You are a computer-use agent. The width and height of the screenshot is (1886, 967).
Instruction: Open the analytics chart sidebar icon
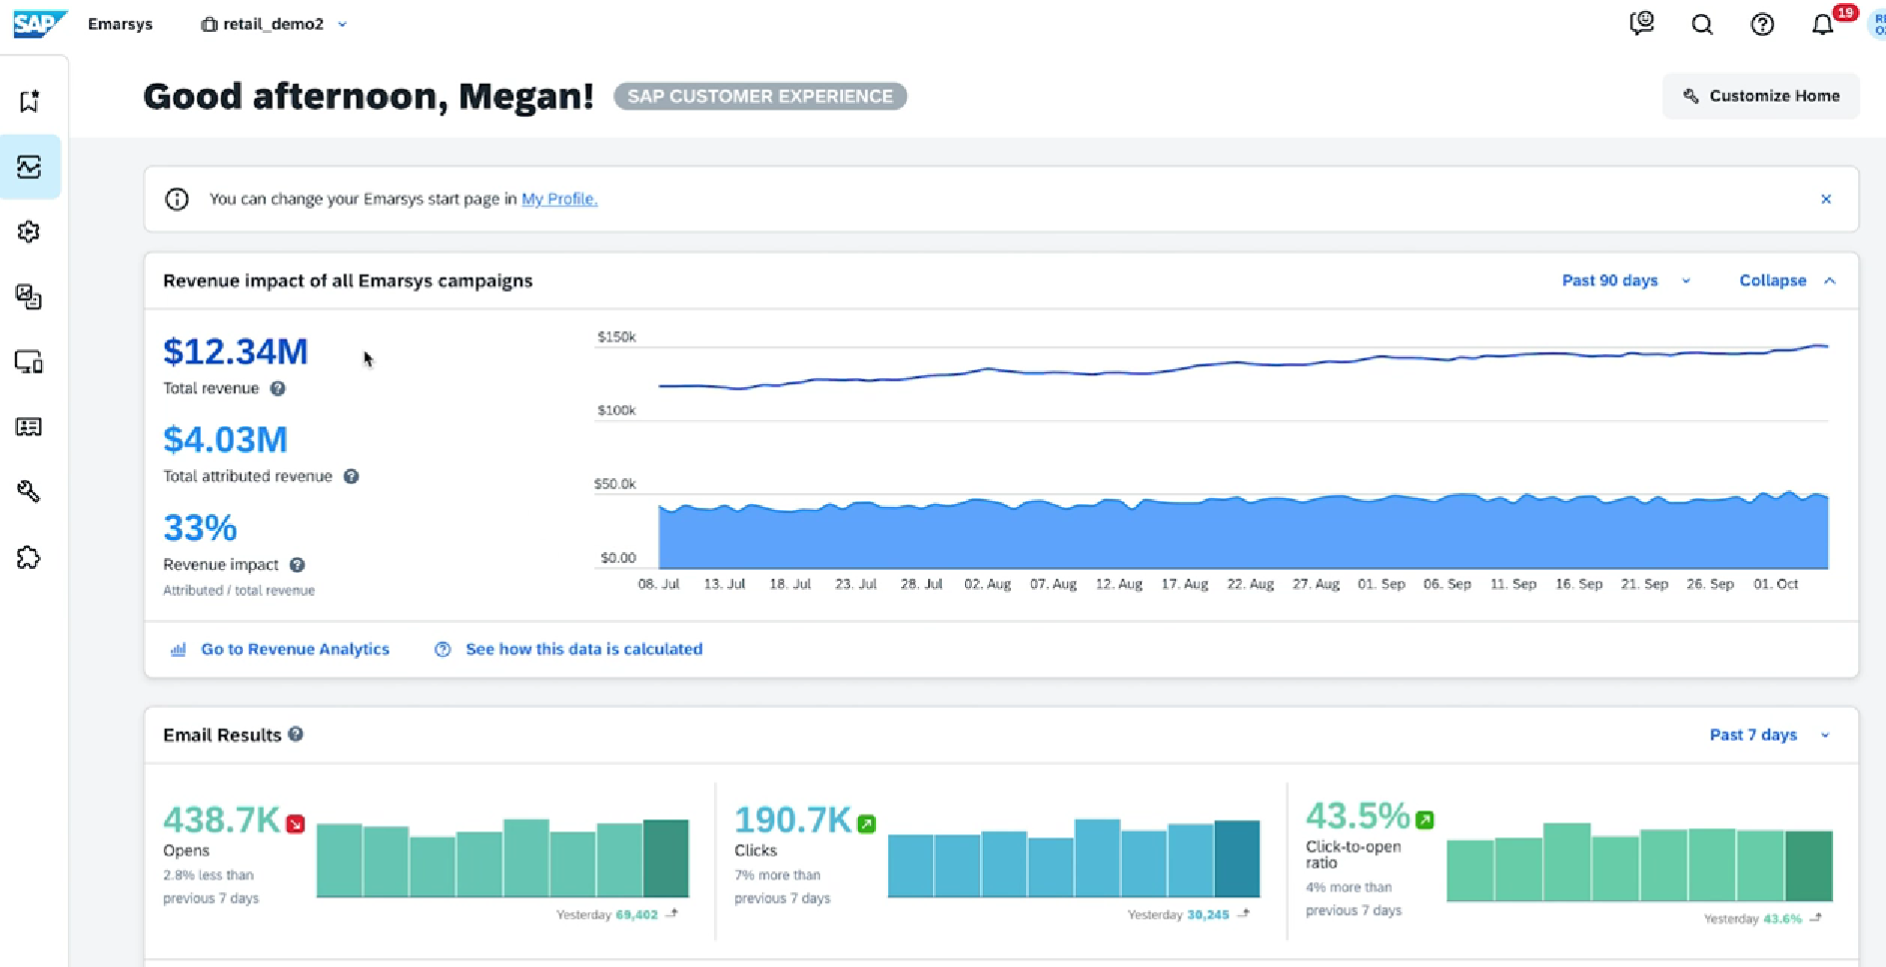(x=29, y=167)
